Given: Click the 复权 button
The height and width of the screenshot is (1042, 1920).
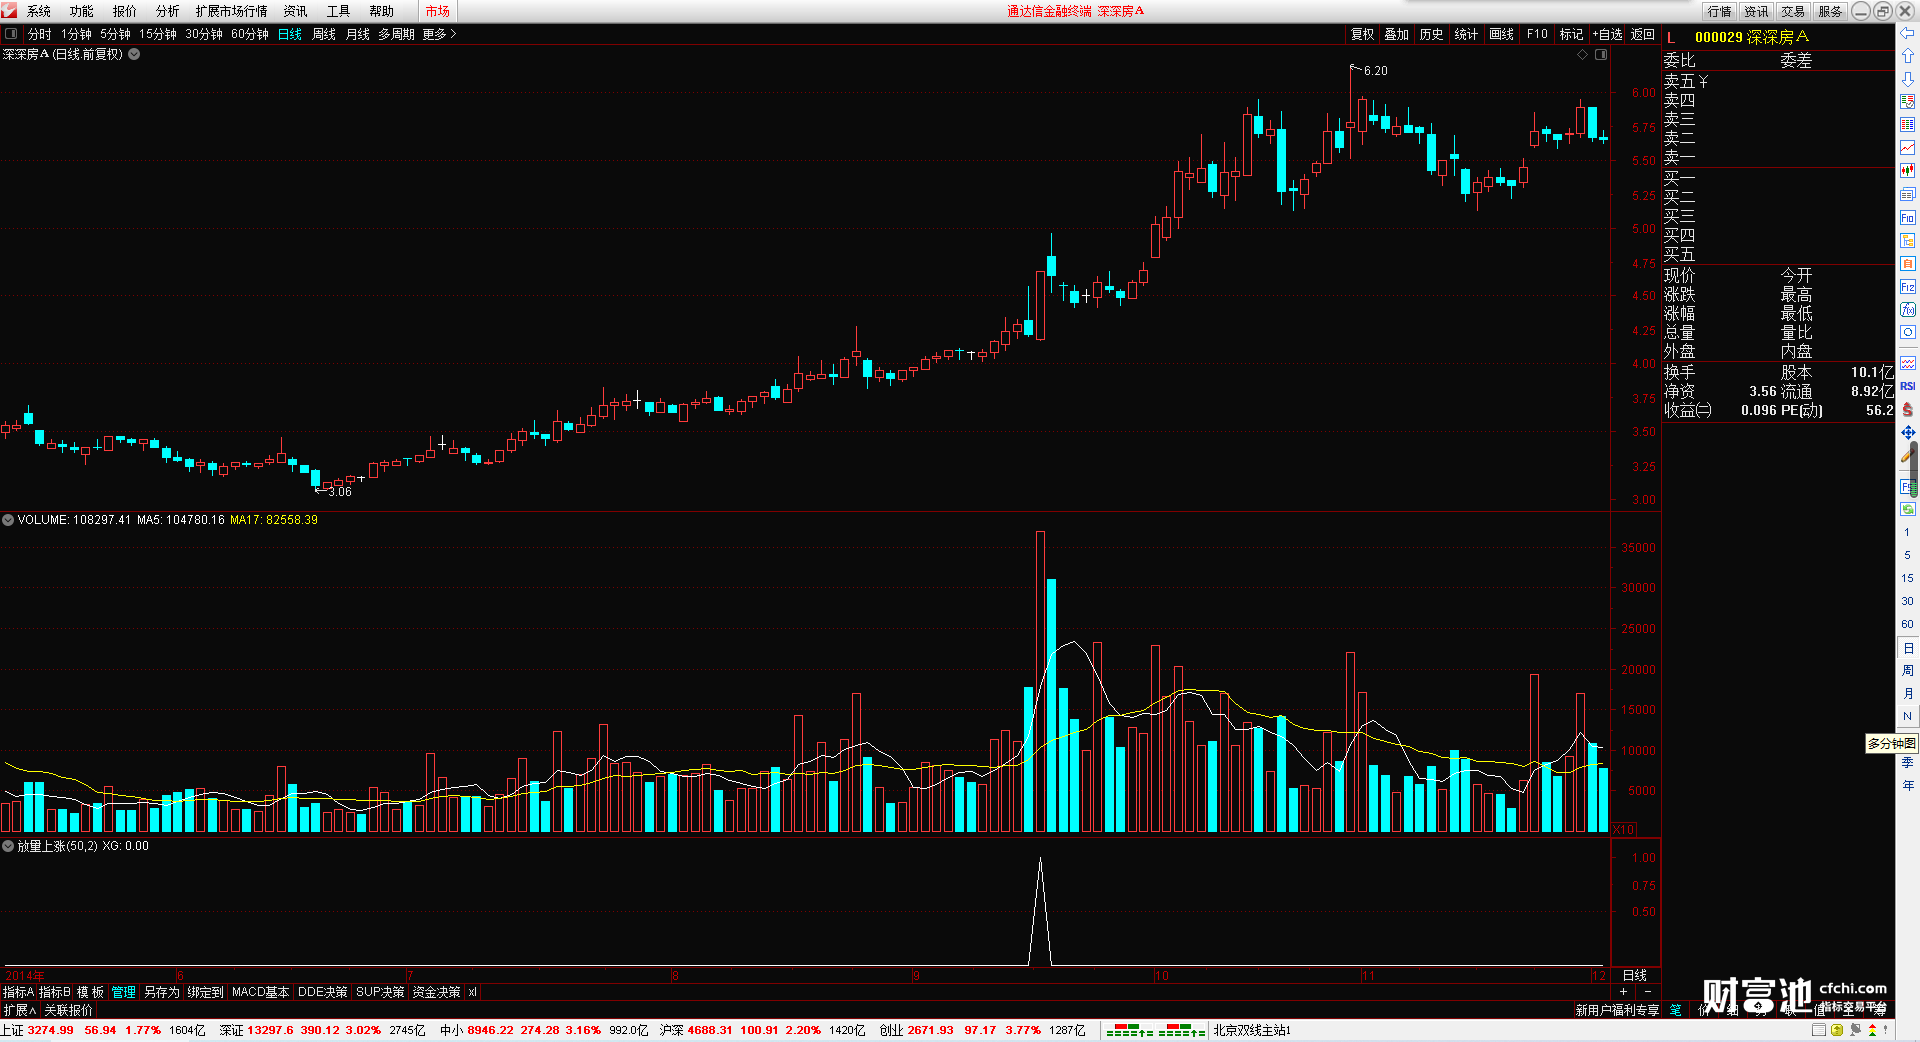Looking at the screenshot, I should pyautogui.click(x=1363, y=34).
